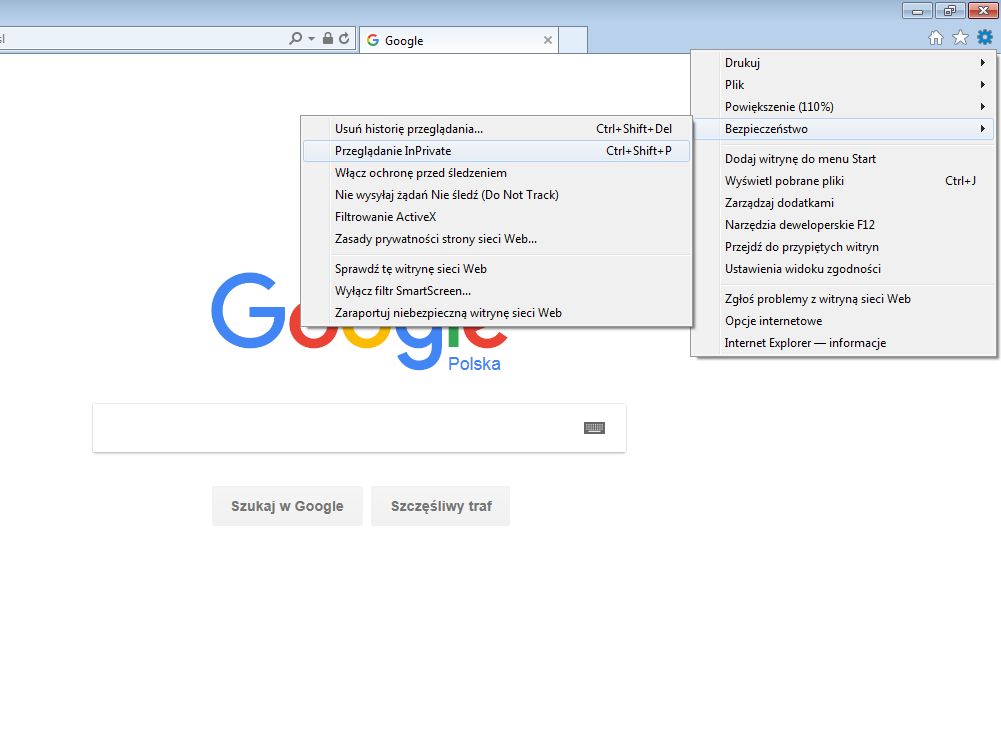Close the Google tab
The width and height of the screenshot is (1001, 742).
[548, 40]
